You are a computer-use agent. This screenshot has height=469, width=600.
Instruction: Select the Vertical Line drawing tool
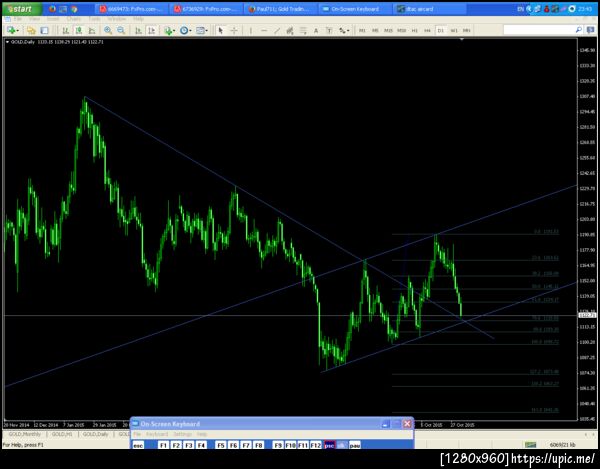point(251,30)
